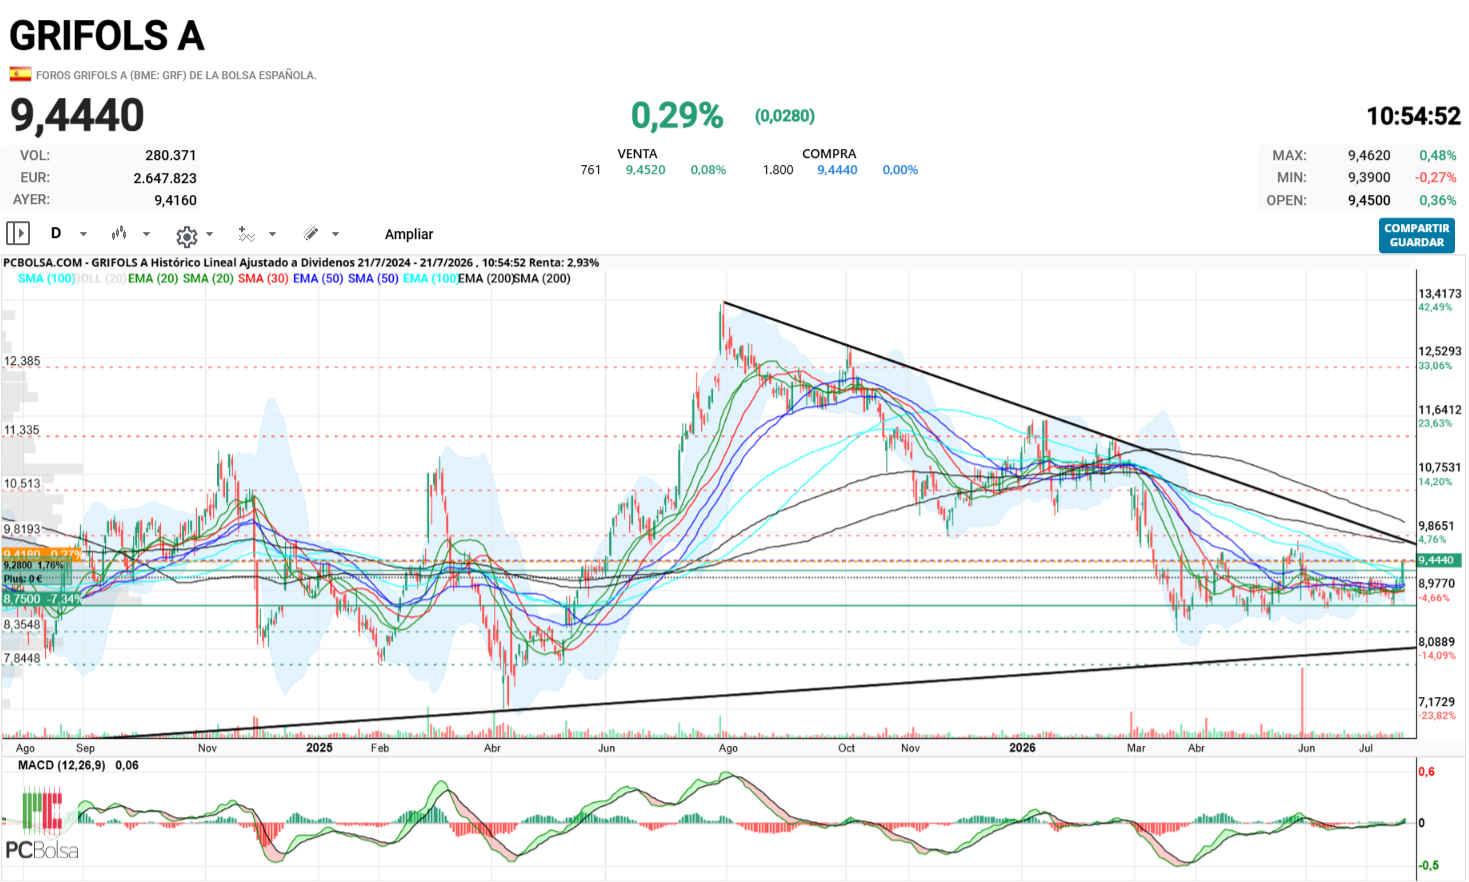Image resolution: width=1469 pixels, height=882 pixels.
Task: Expand the indicators dropdown arrow
Action: [x=272, y=234]
